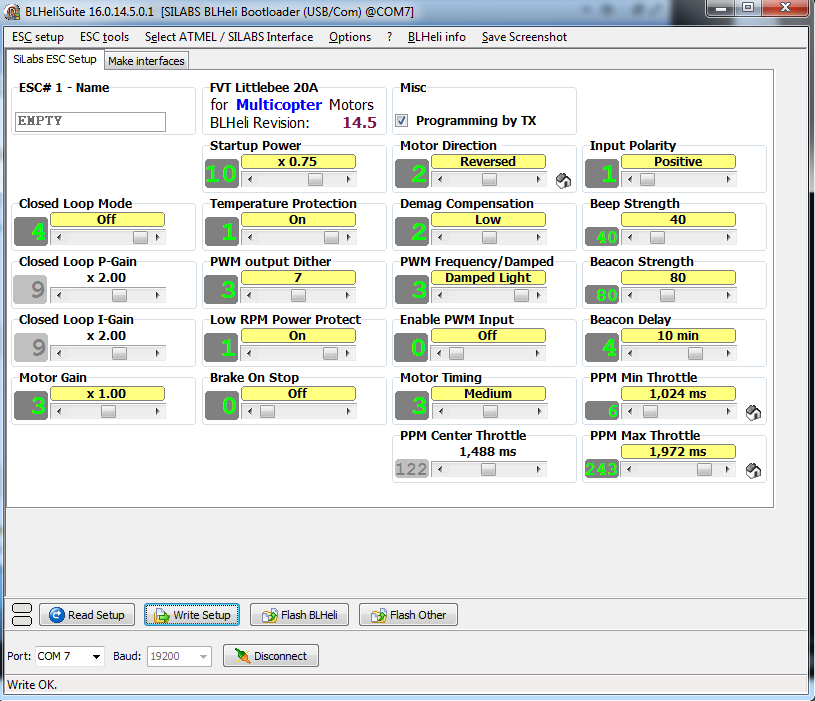Click the Beep Strength slider thumb
The width and height of the screenshot is (815, 701).
(658, 237)
